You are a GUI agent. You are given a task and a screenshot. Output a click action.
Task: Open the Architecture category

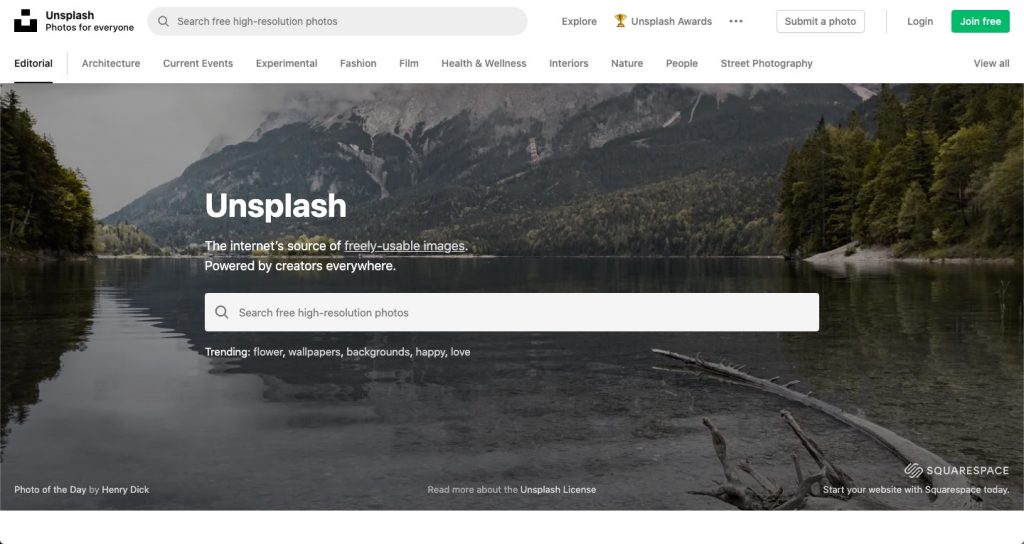(x=111, y=63)
